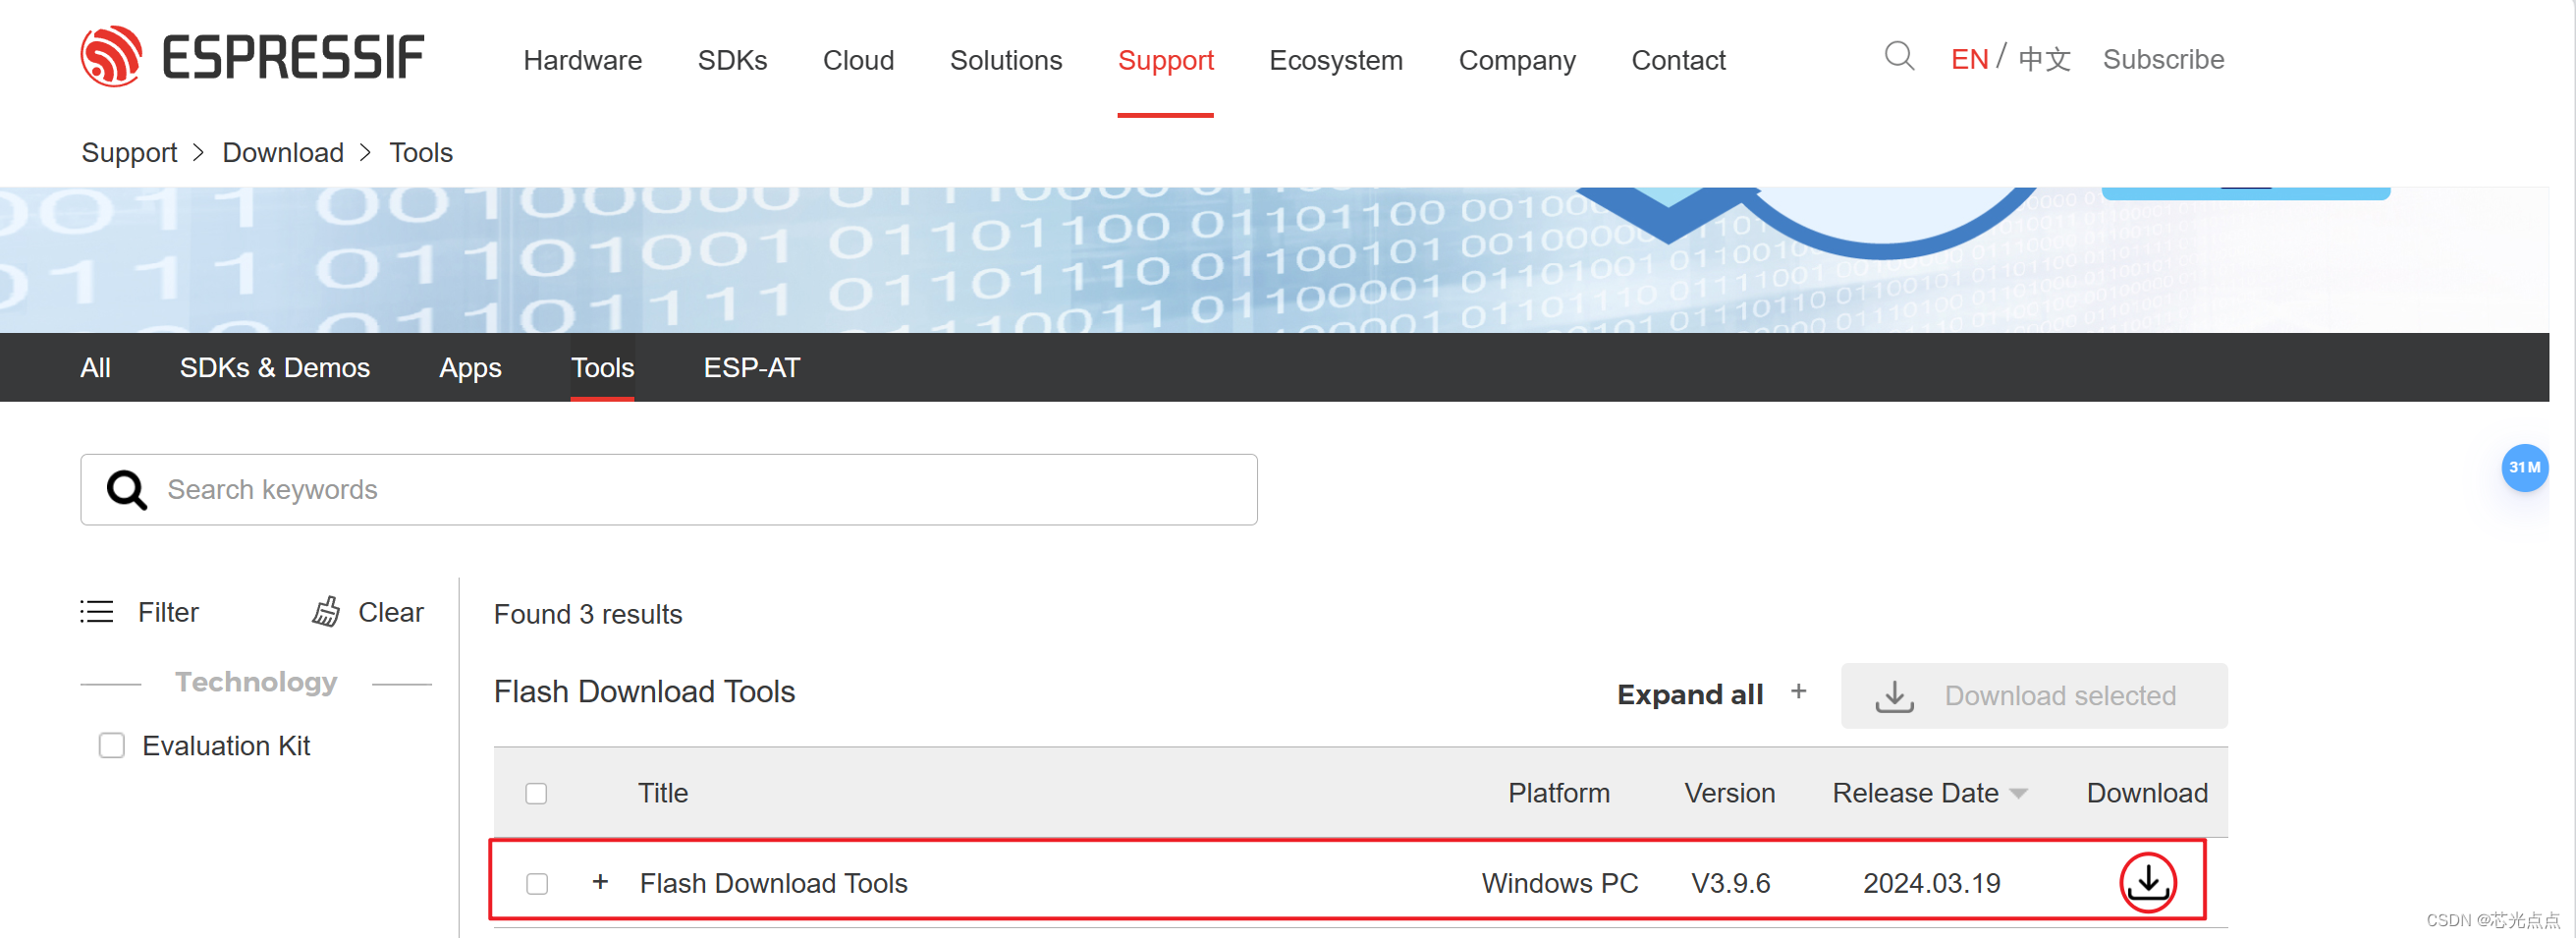Viewport: 2576px width, 938px height.
Task: Click the 2024.03.19 release date cell
Action: tap(1932, 884)
